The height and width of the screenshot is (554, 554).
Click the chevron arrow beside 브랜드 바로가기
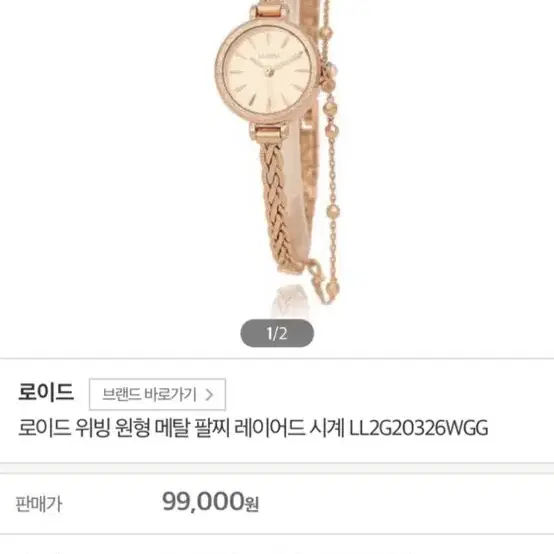click(x=209, y=394)
